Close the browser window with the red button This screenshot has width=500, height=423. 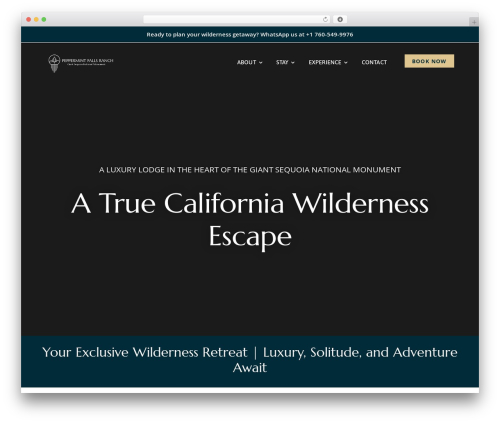[29, 19]
